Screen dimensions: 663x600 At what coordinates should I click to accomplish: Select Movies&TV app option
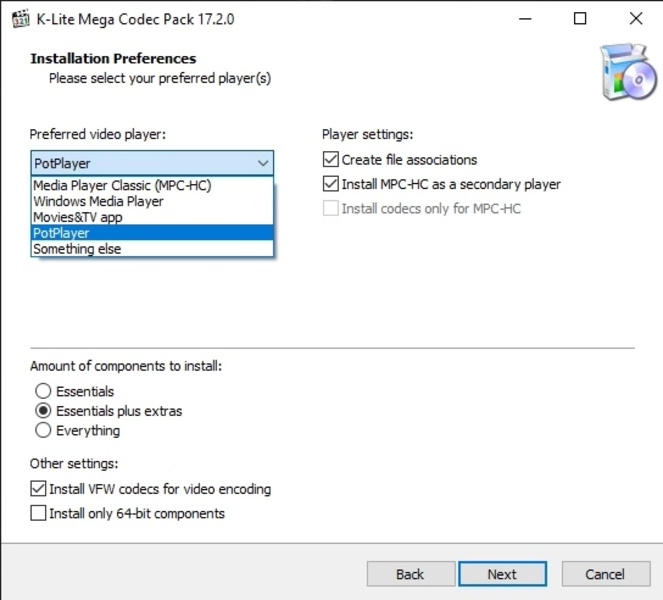pos(152,217)
